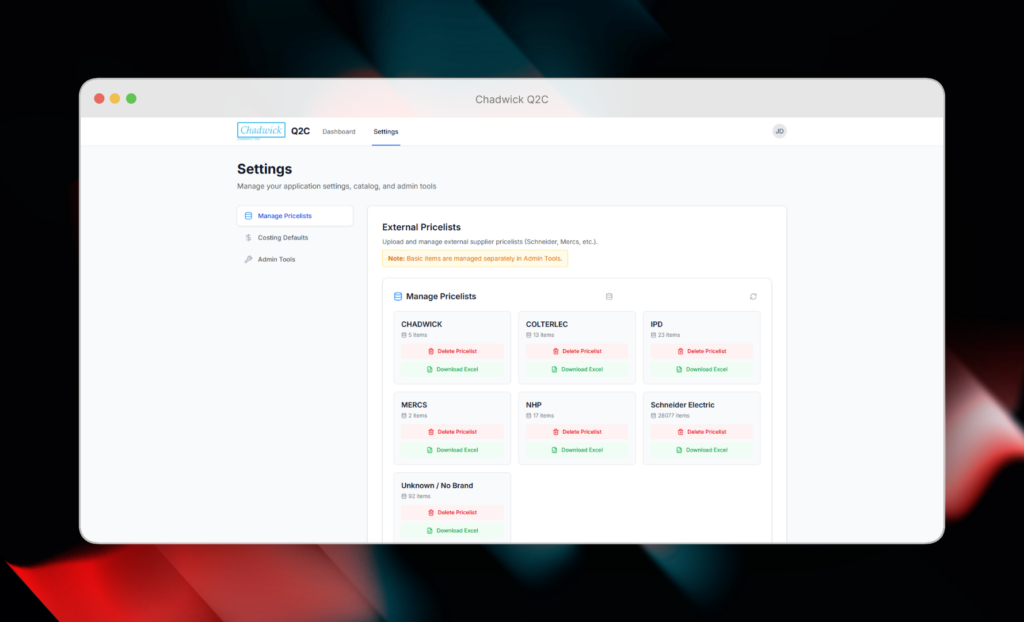Click the small gray database icon in panel header
This screenshot has width=1024, height=622.
coord(609,297)
